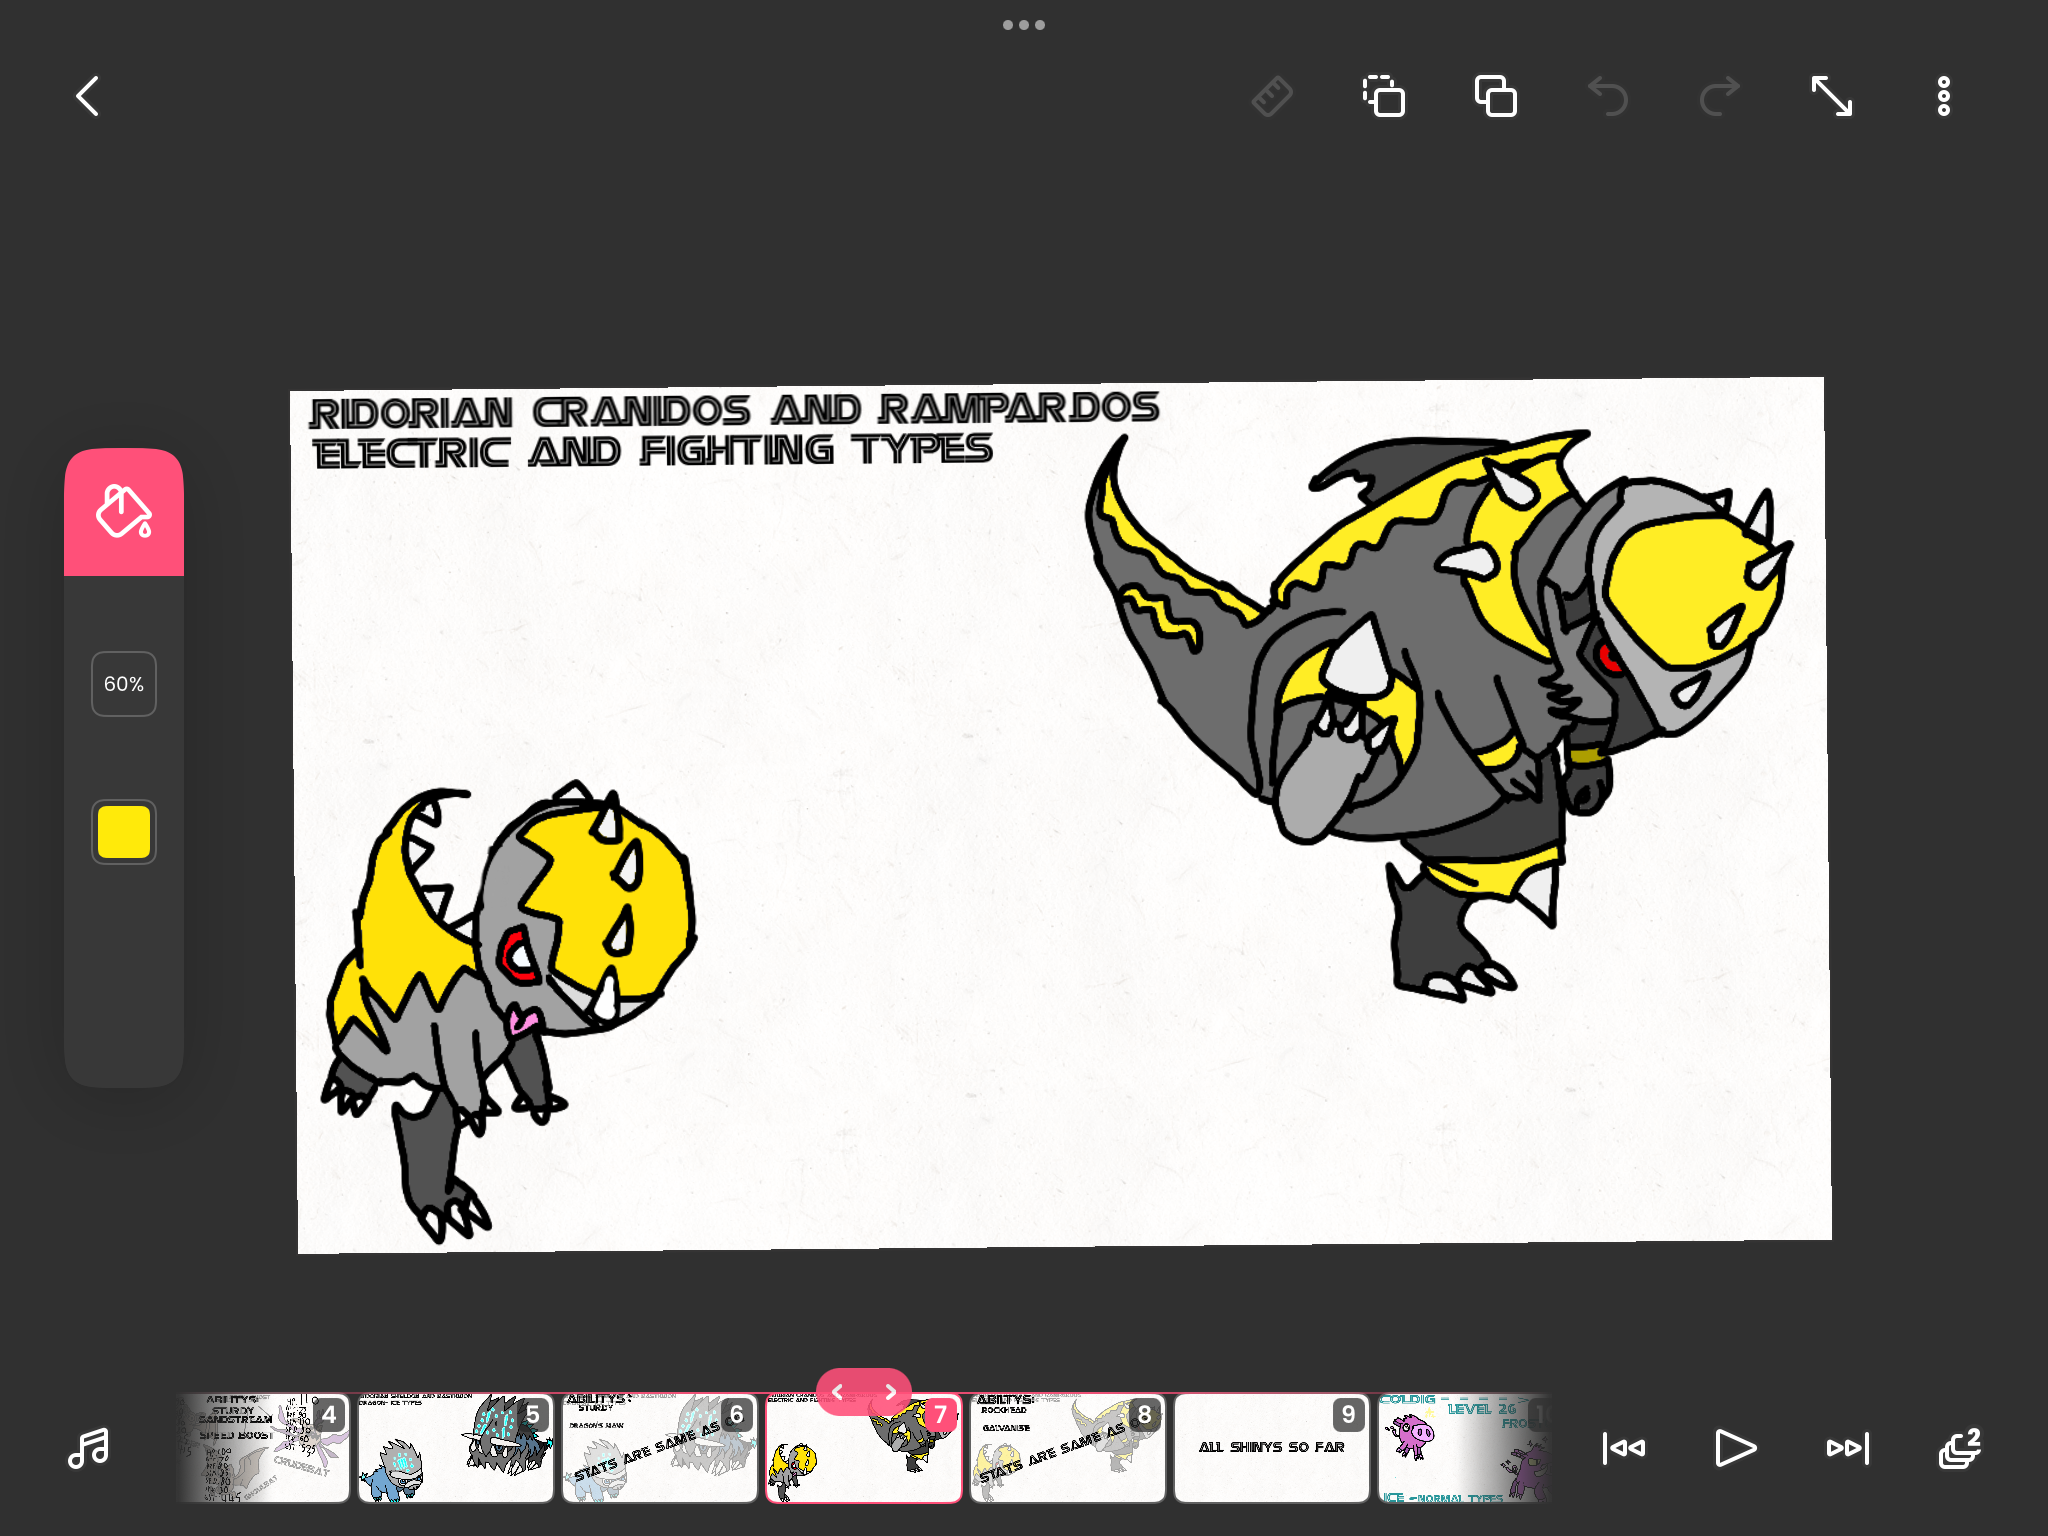This screenshot has height=1536, width=2048.
Task: Open the ruler tool
Action: pyautogui.click(x=1272, y=97)
